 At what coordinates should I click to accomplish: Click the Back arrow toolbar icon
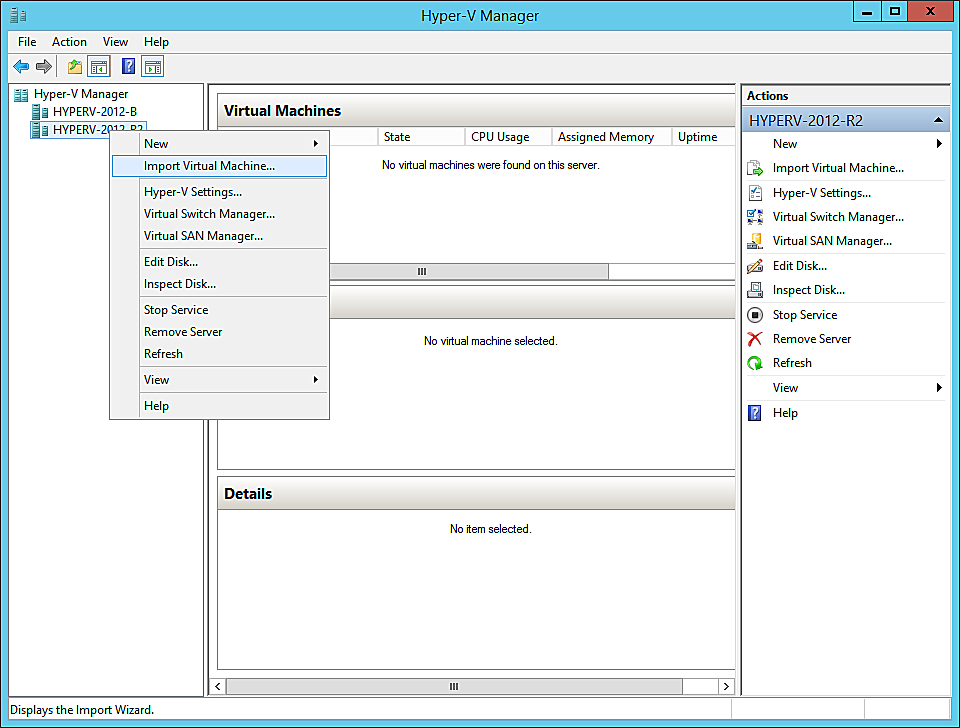point(21,66)
